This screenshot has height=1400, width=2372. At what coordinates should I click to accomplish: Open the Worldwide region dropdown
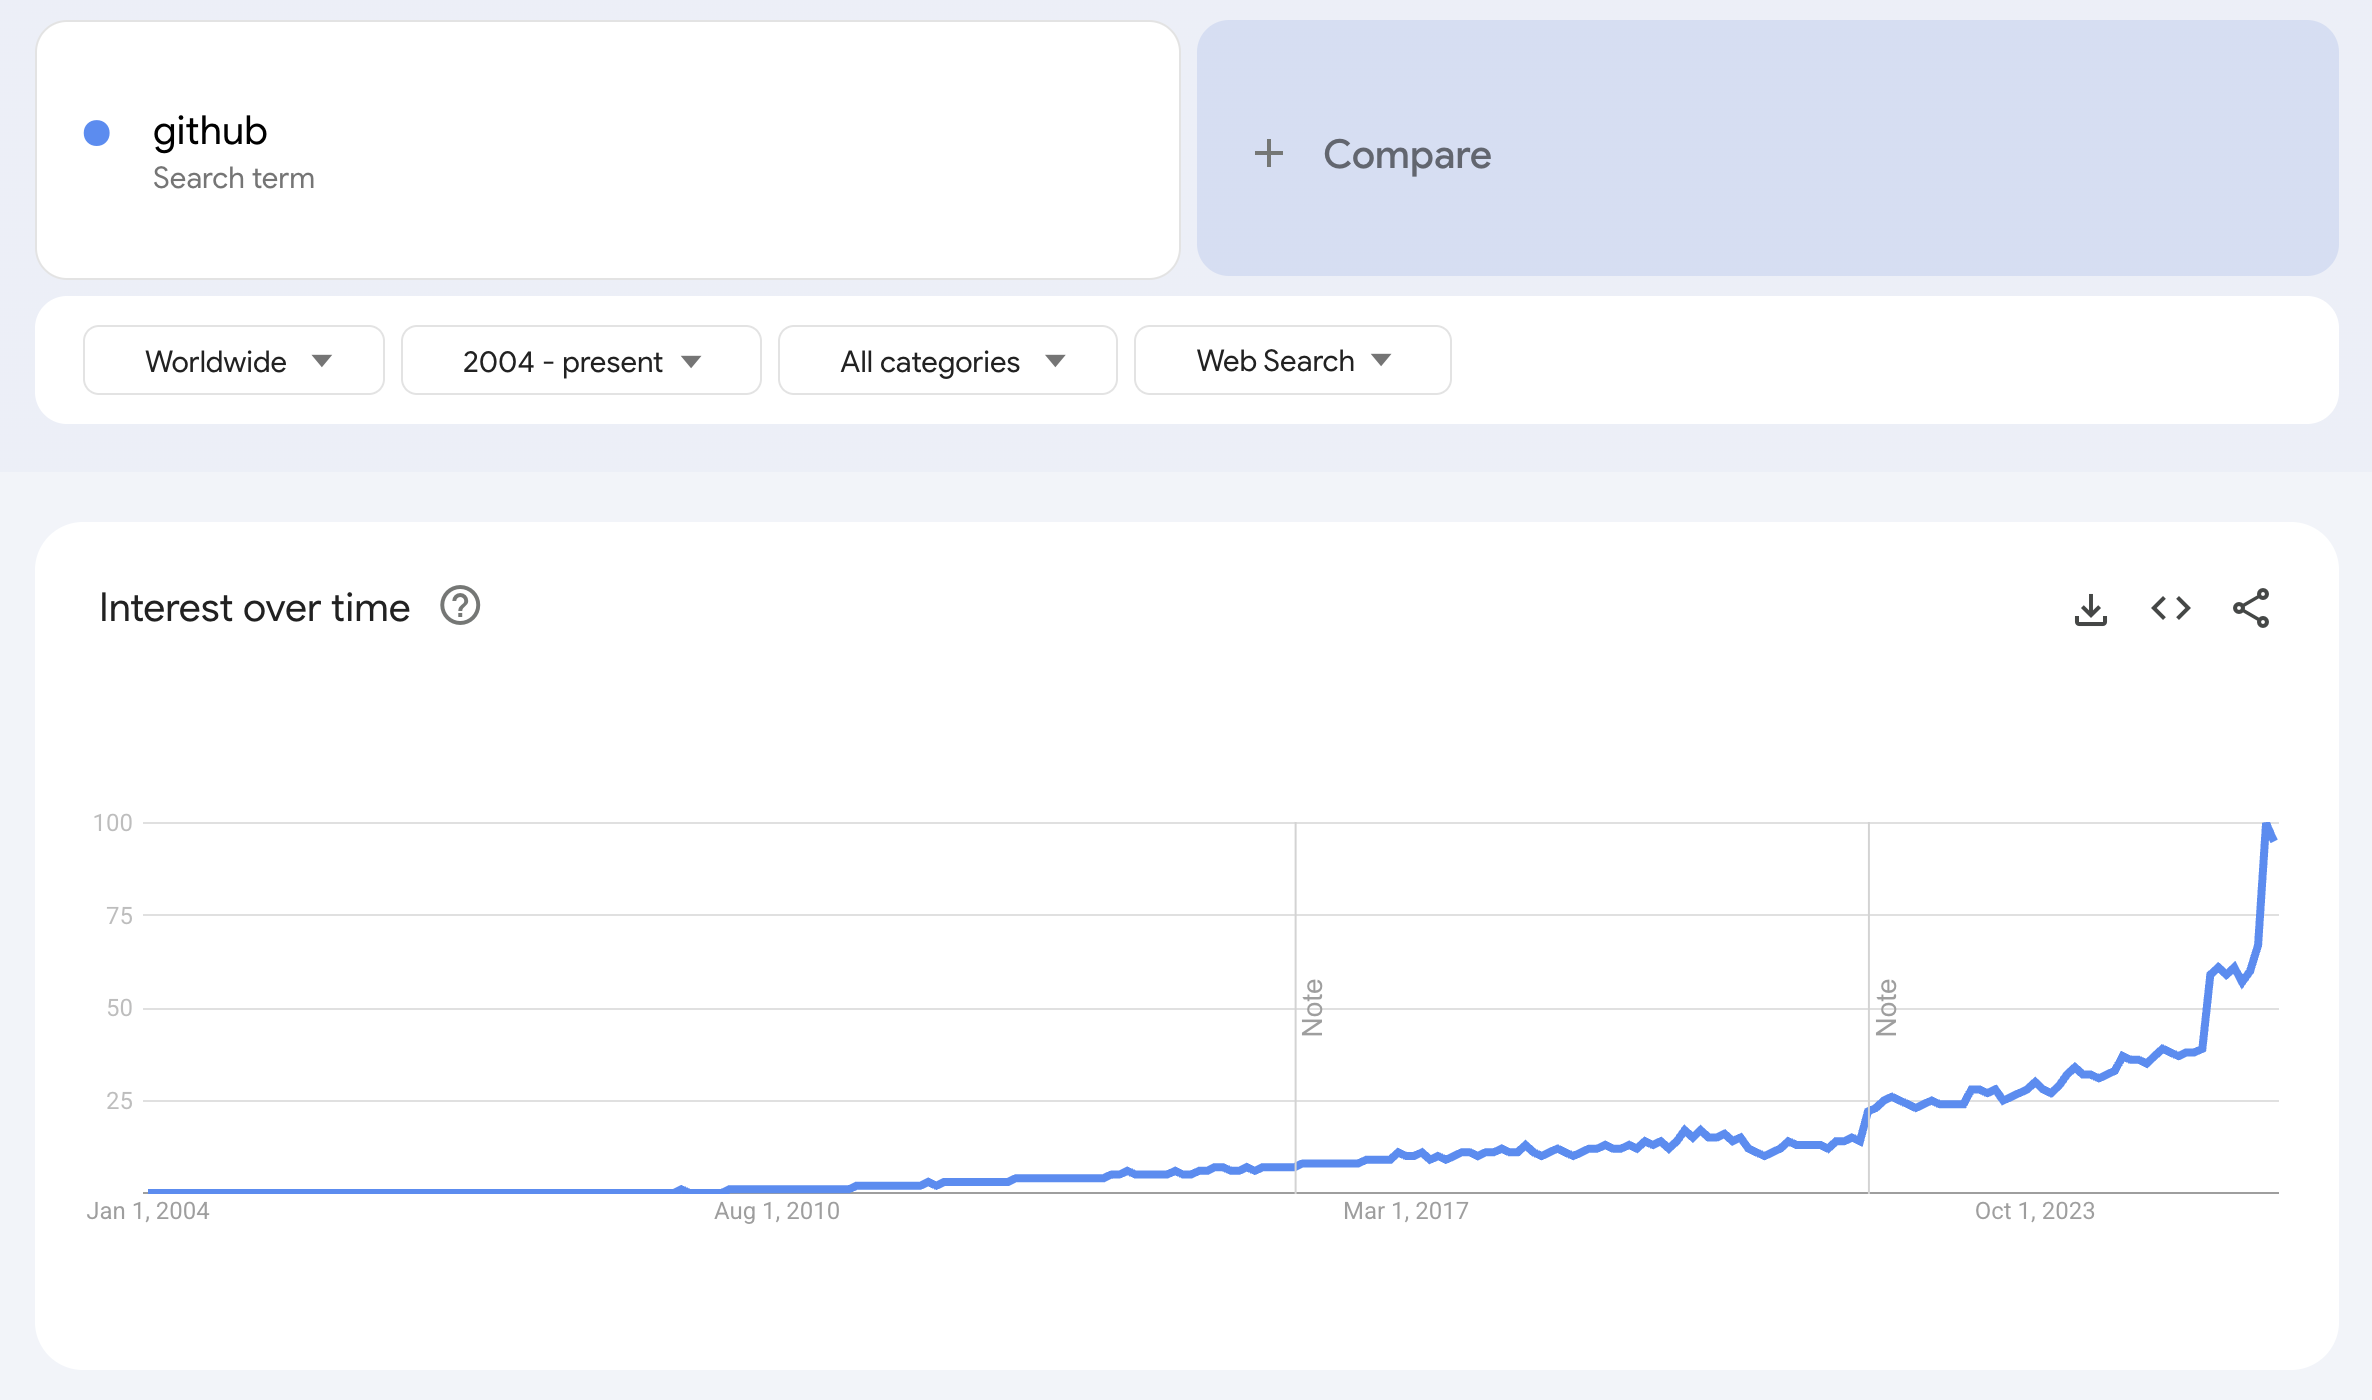pos(234,360)
